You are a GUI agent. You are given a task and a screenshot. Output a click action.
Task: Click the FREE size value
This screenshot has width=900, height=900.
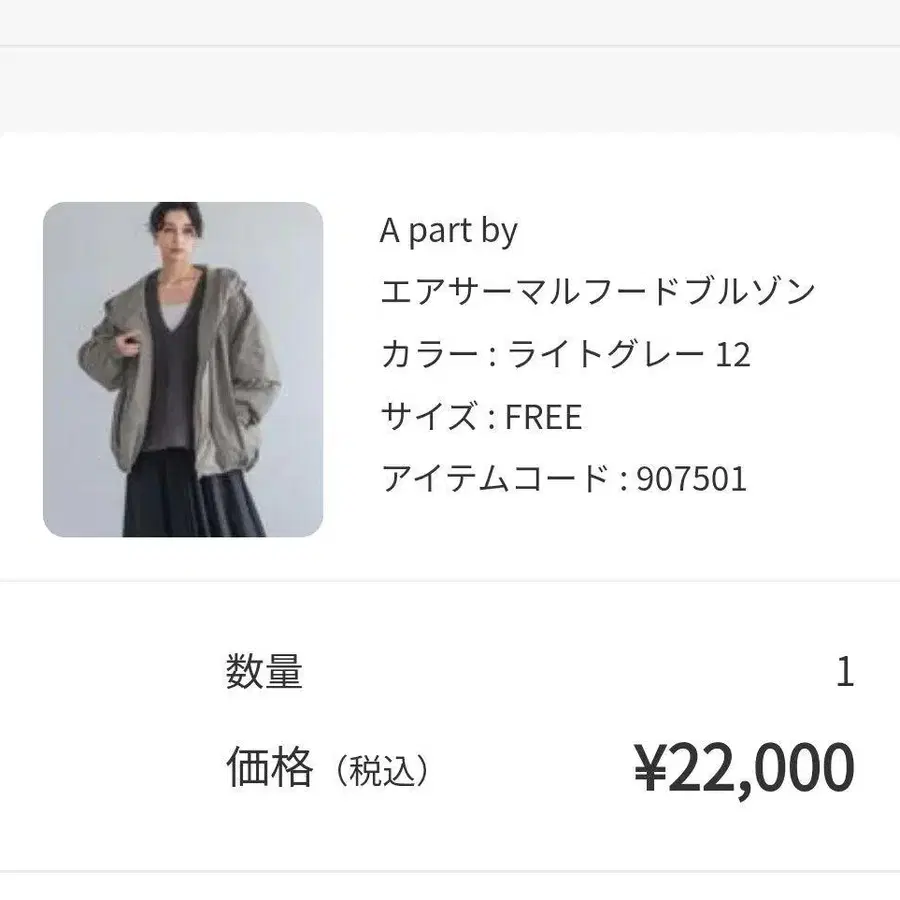(543, 417)
